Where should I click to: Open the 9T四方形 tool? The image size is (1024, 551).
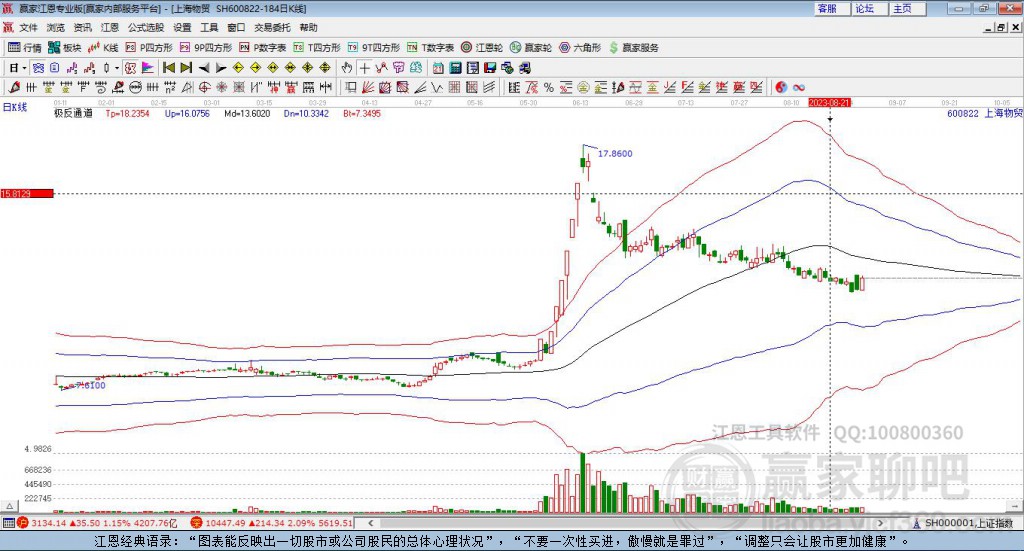click(x=374, y=48)
